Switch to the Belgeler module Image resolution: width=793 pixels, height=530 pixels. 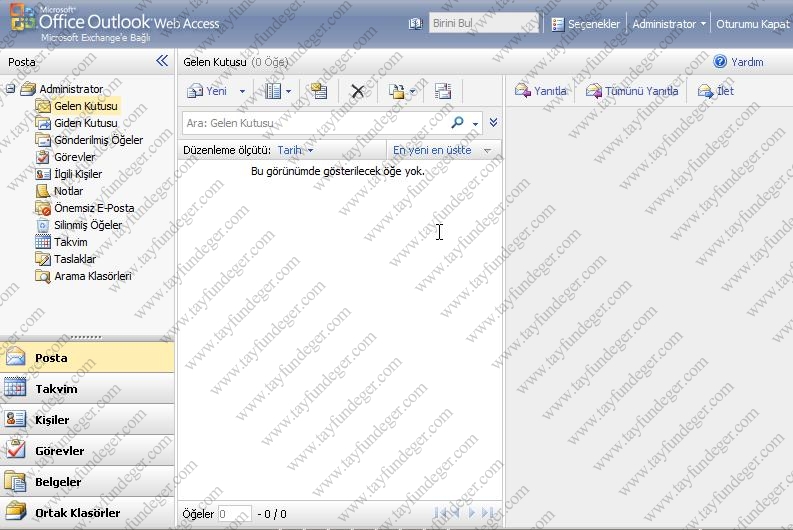(x=87, y=481)
